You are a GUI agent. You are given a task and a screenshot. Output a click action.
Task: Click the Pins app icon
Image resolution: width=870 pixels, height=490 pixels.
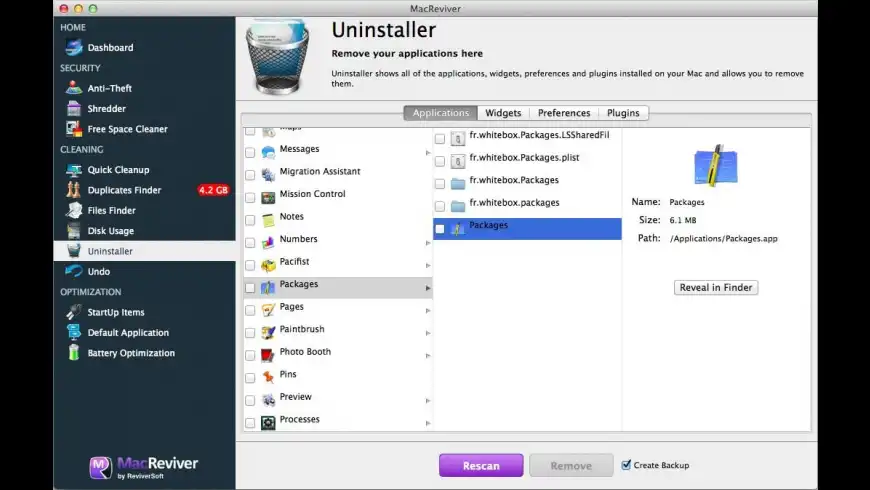(x=268, y=378)
